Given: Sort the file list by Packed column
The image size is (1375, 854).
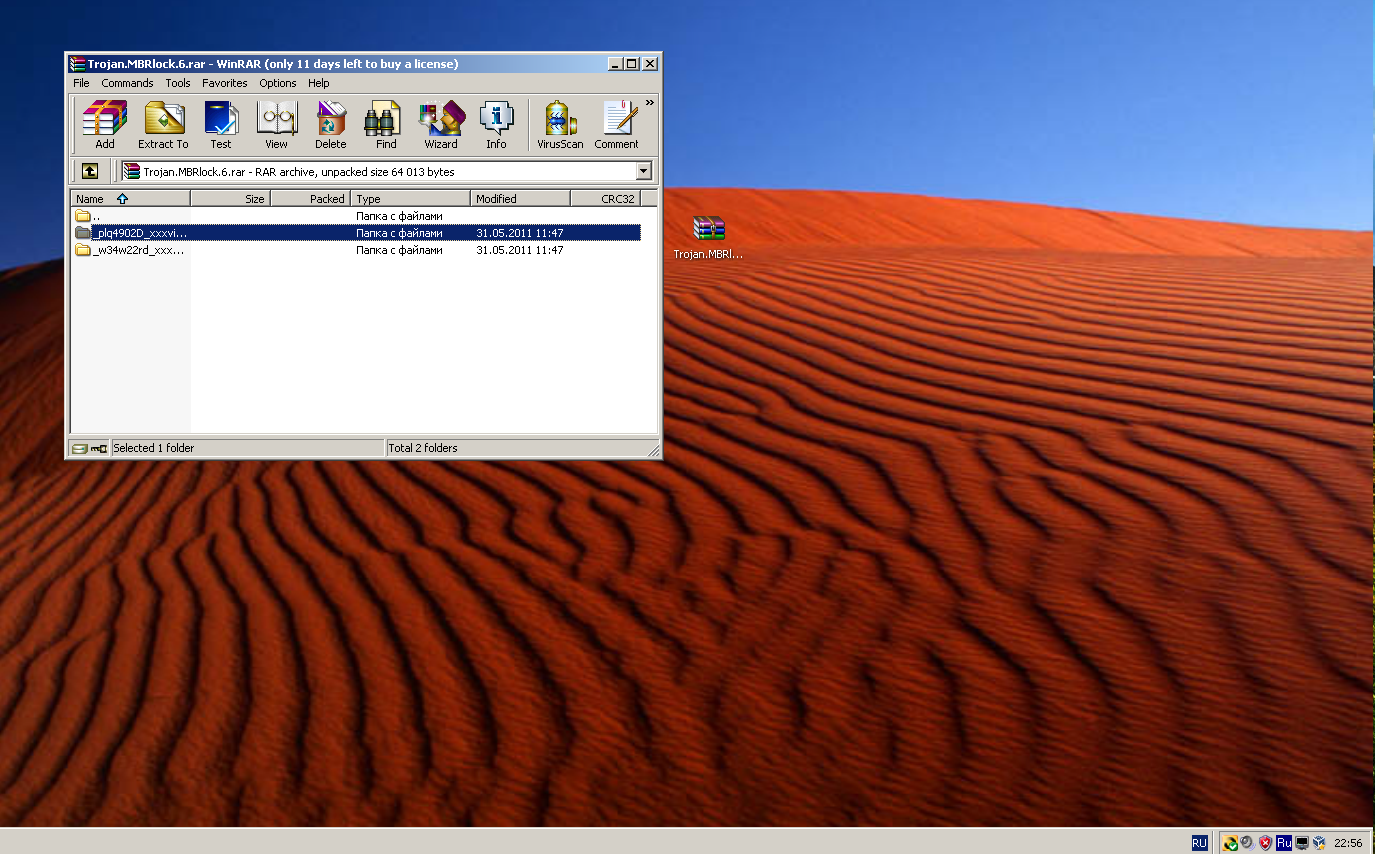Looking at the screenshot, I should coord(310,198).
